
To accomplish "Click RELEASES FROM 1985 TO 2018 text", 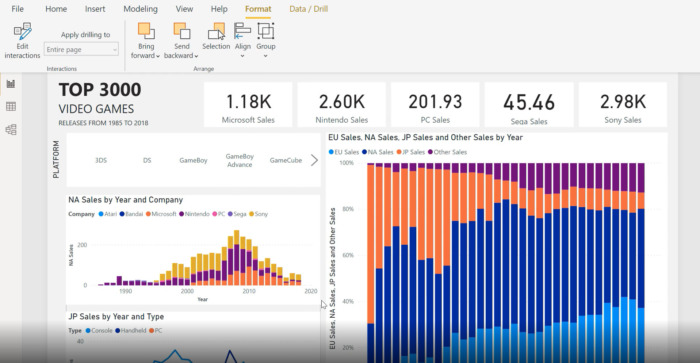I will (103, 123).
